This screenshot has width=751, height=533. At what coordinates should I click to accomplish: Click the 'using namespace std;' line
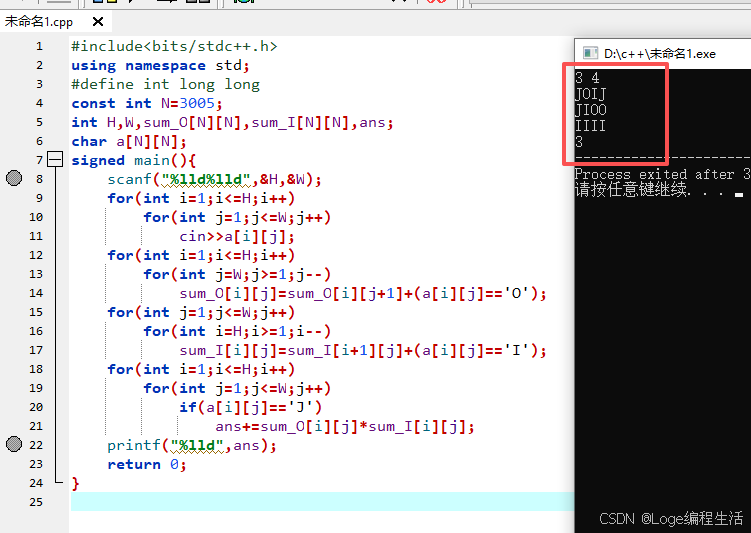click(160, 66)
